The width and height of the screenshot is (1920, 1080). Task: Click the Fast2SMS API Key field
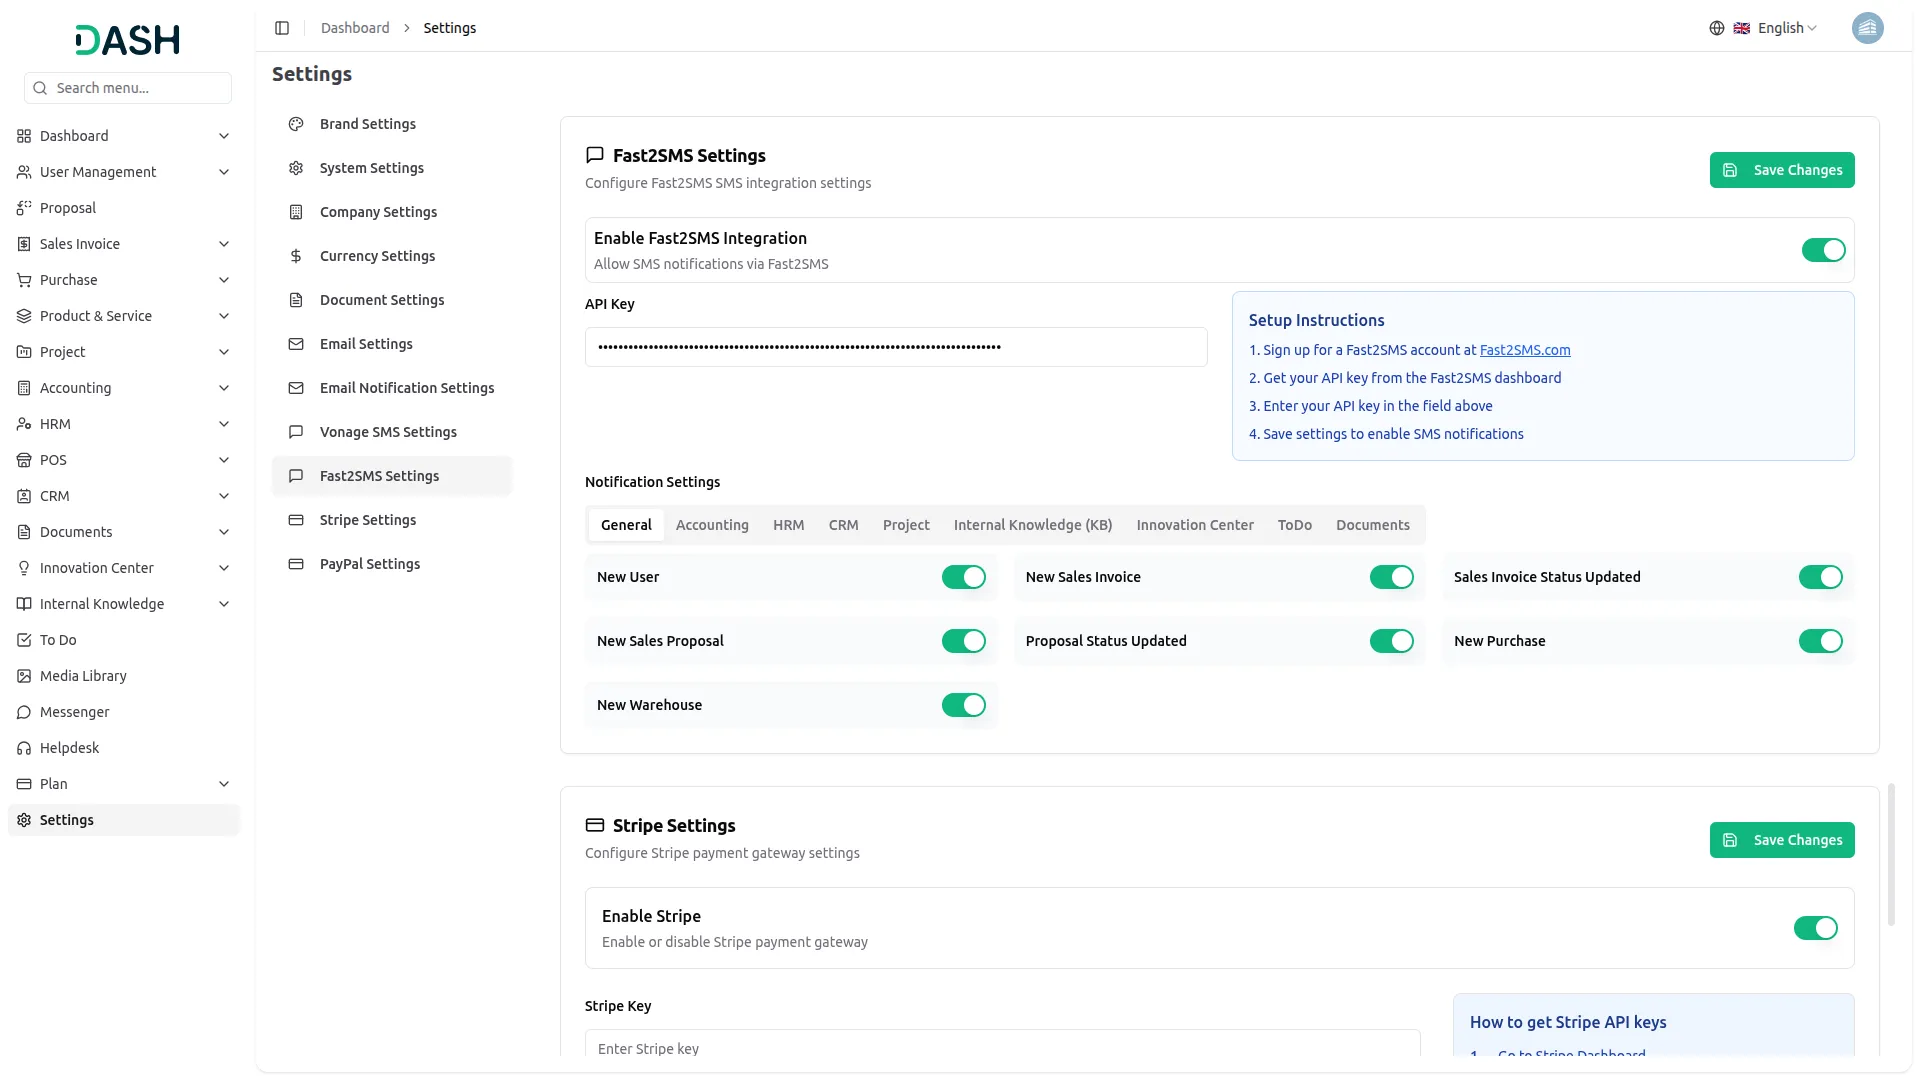(896, 347)
